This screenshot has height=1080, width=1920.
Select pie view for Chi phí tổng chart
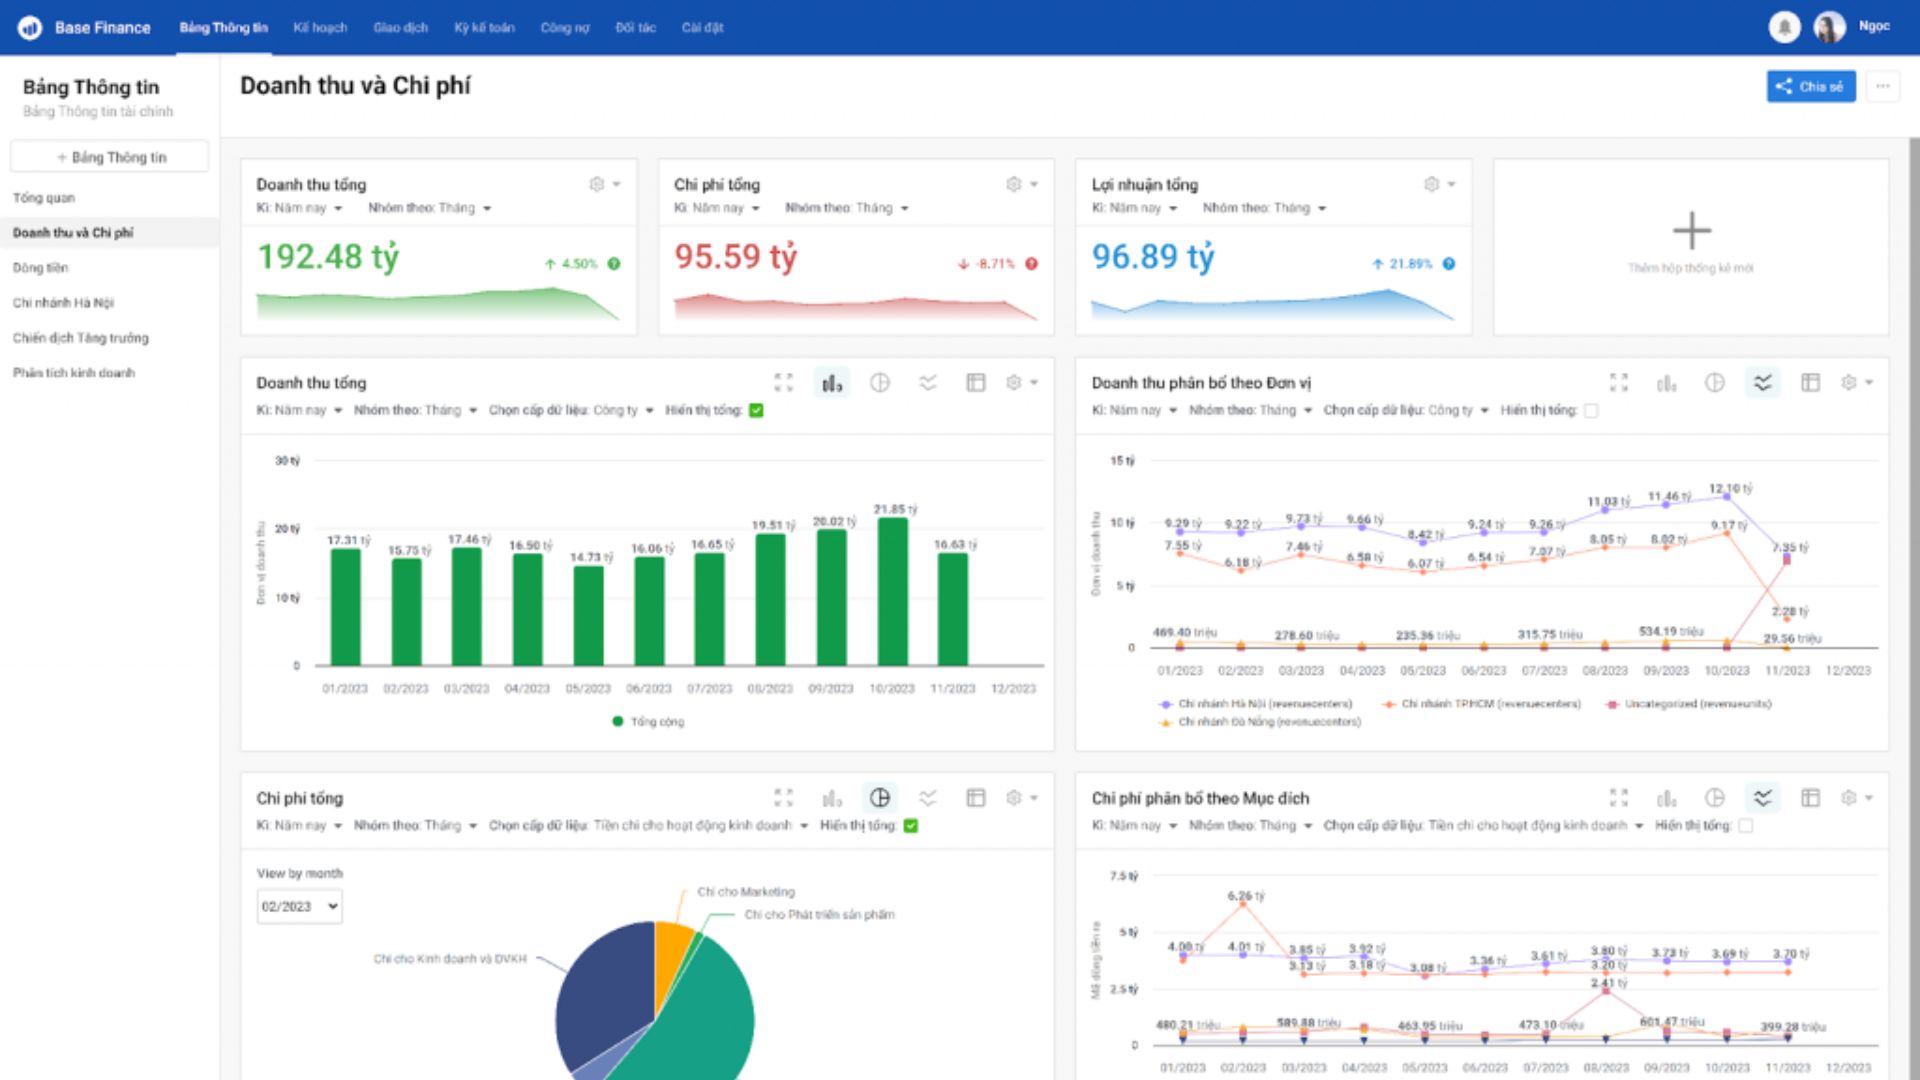pyautogui.click(x=880, y=798)
